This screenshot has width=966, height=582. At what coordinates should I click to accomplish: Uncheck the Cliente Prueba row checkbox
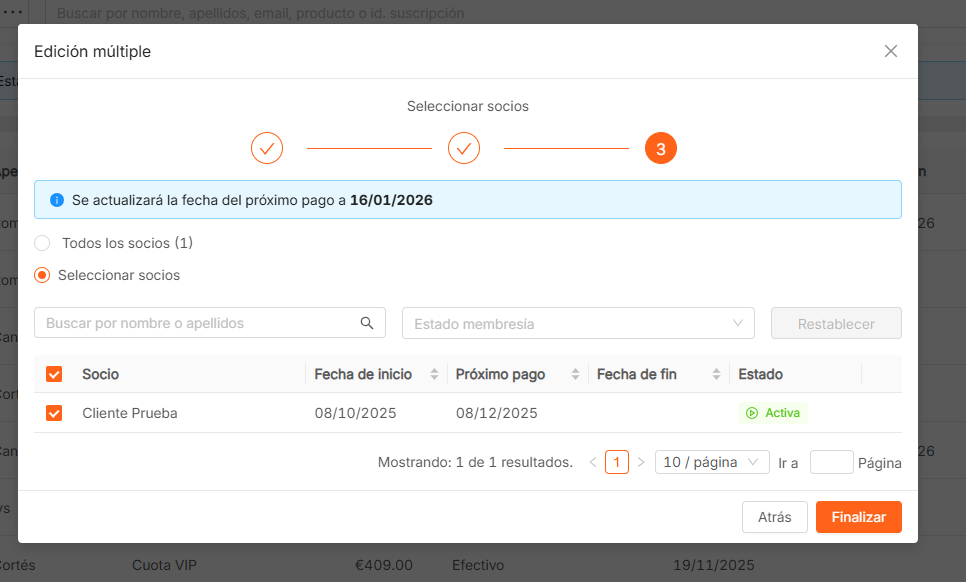[54, 413]
